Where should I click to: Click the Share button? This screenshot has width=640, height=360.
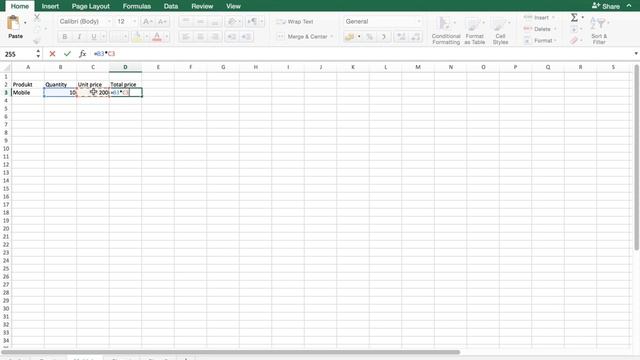click(x=606, y=6)
